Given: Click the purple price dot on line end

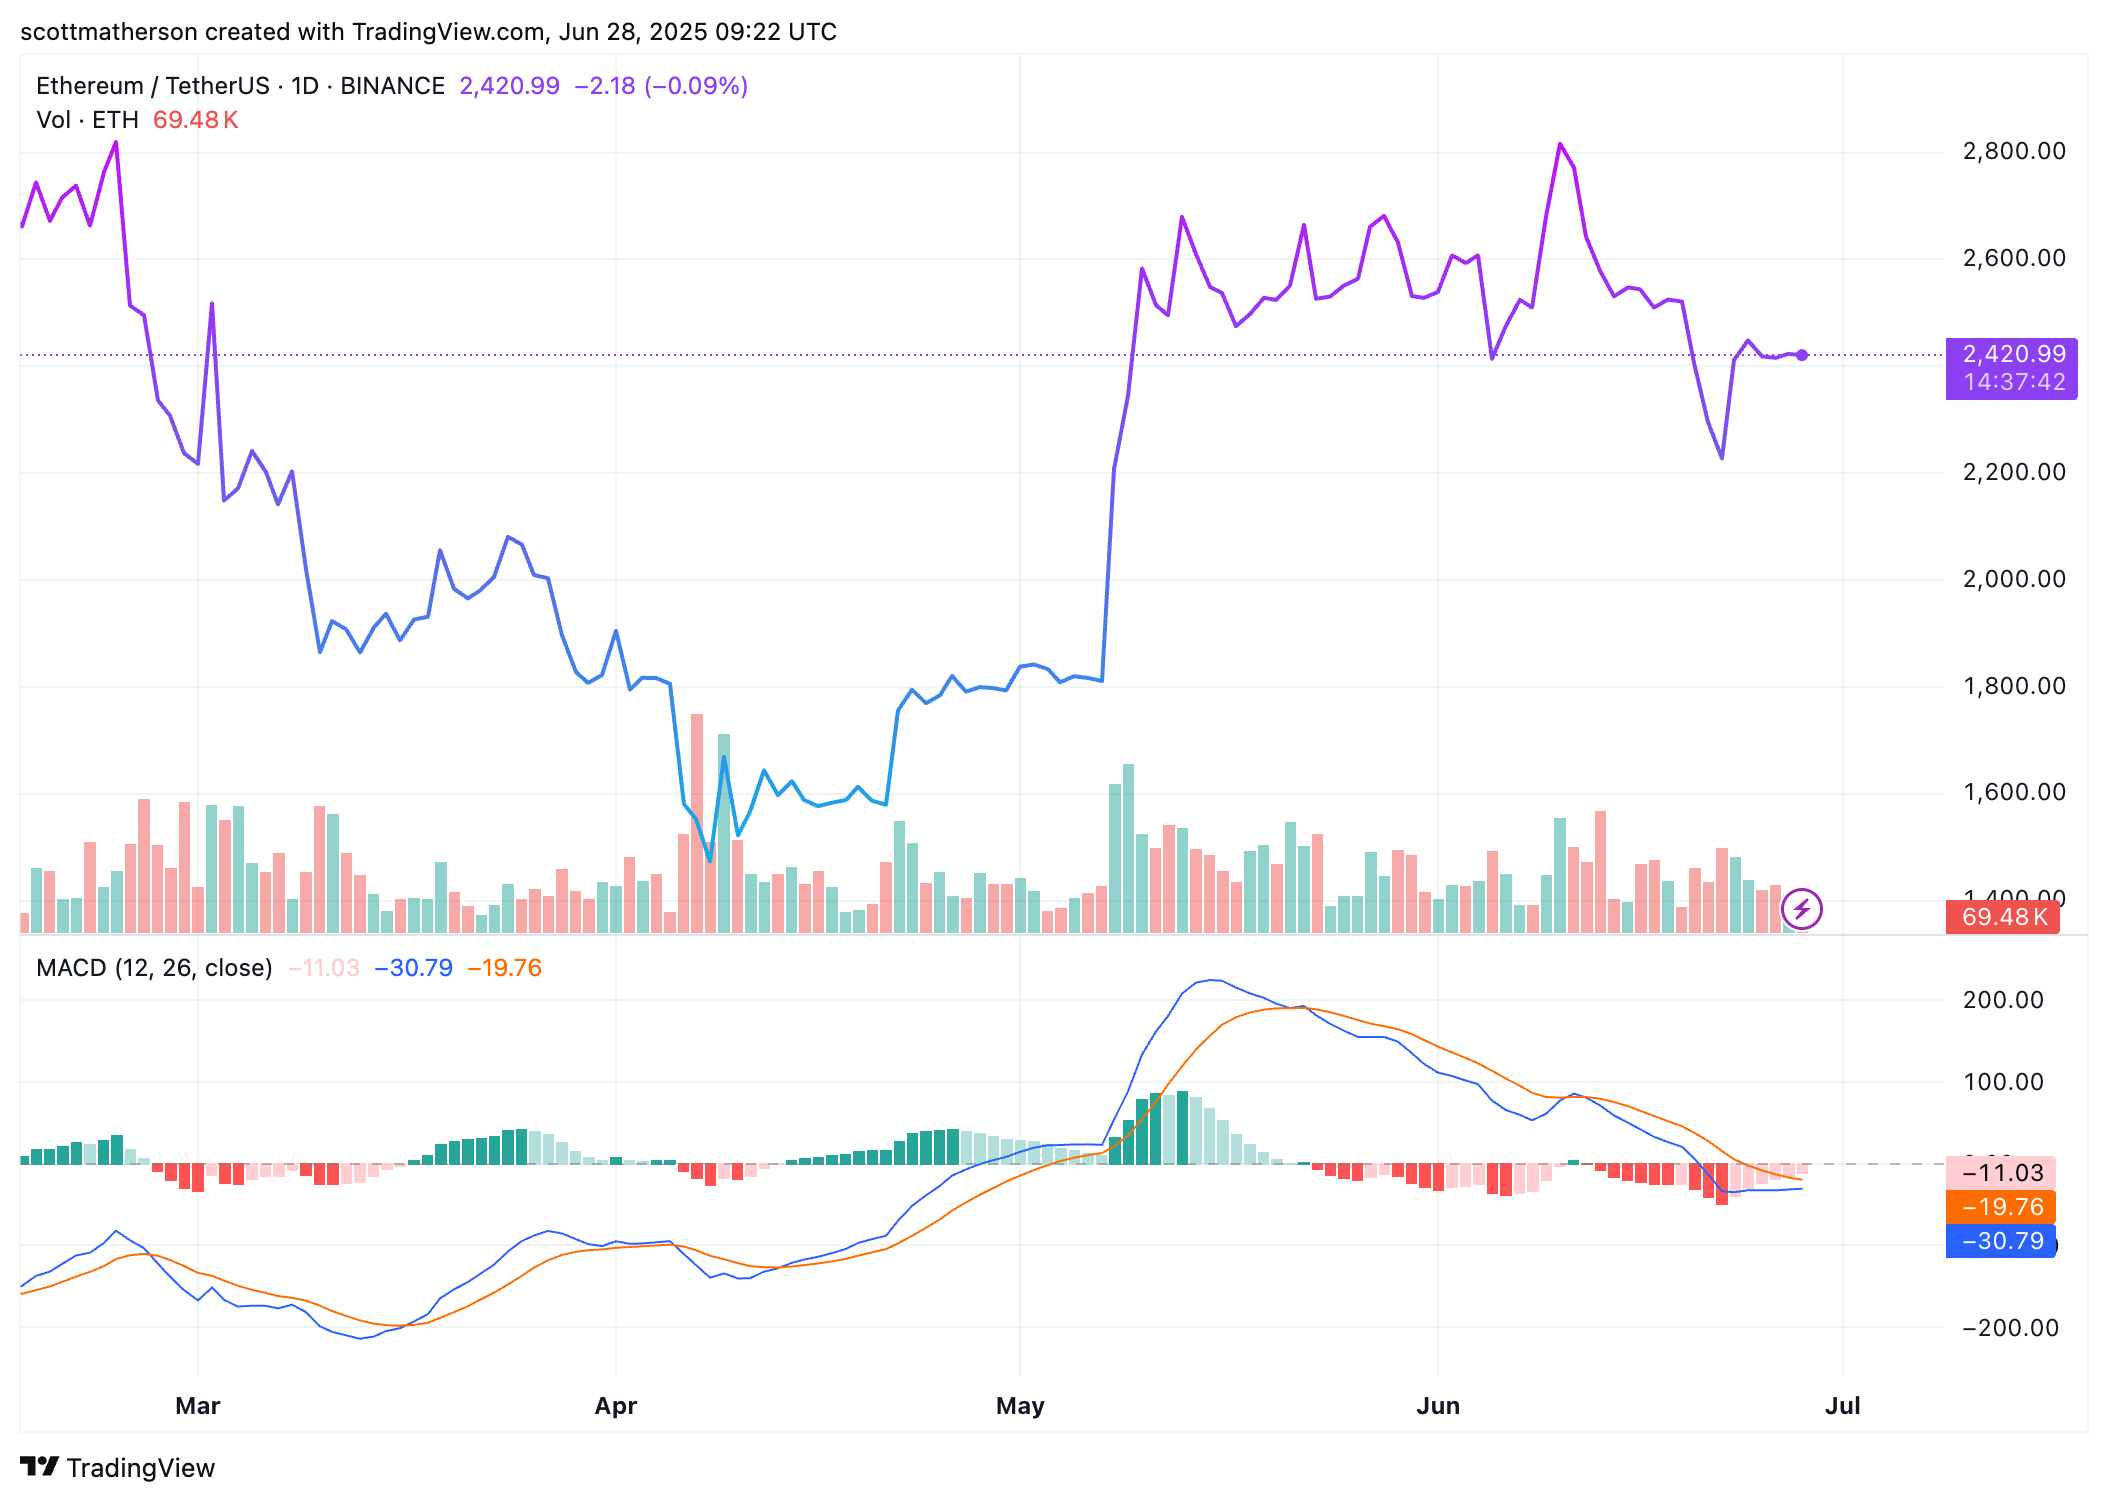Looking at the screenshot, I should (x=1802, y=355).
